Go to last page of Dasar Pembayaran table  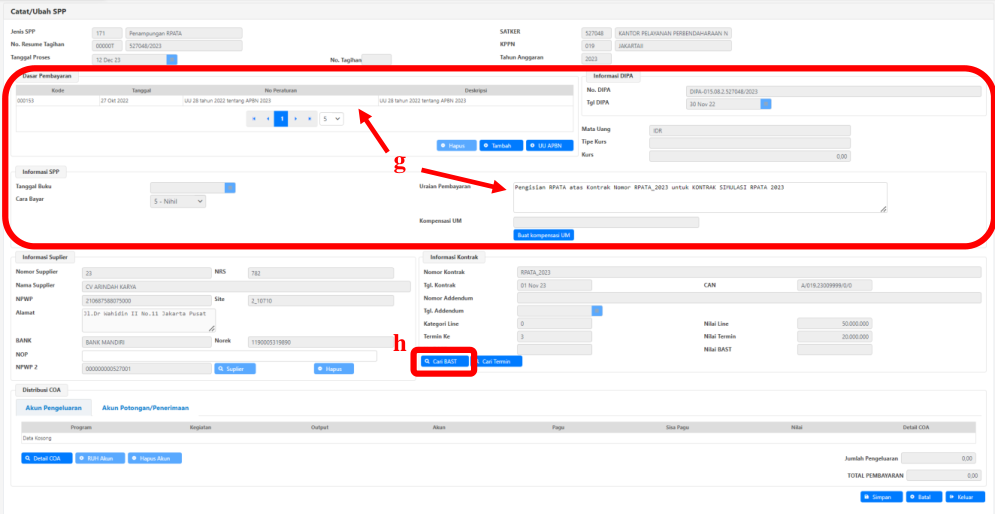tap(310, 119)
